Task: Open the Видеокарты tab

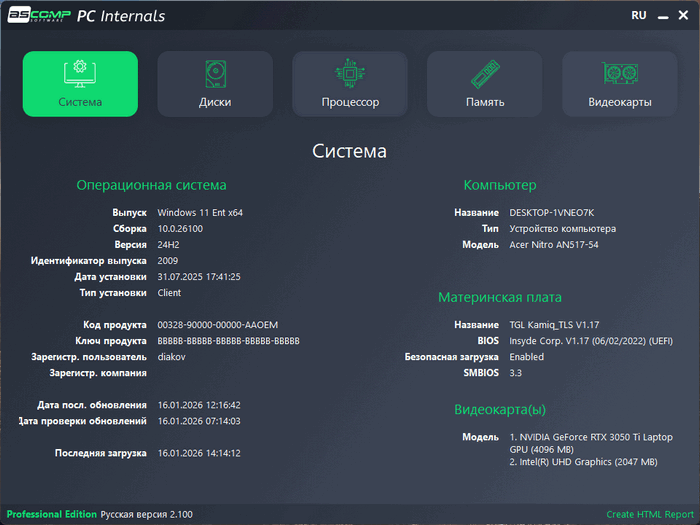Action: 620,84
